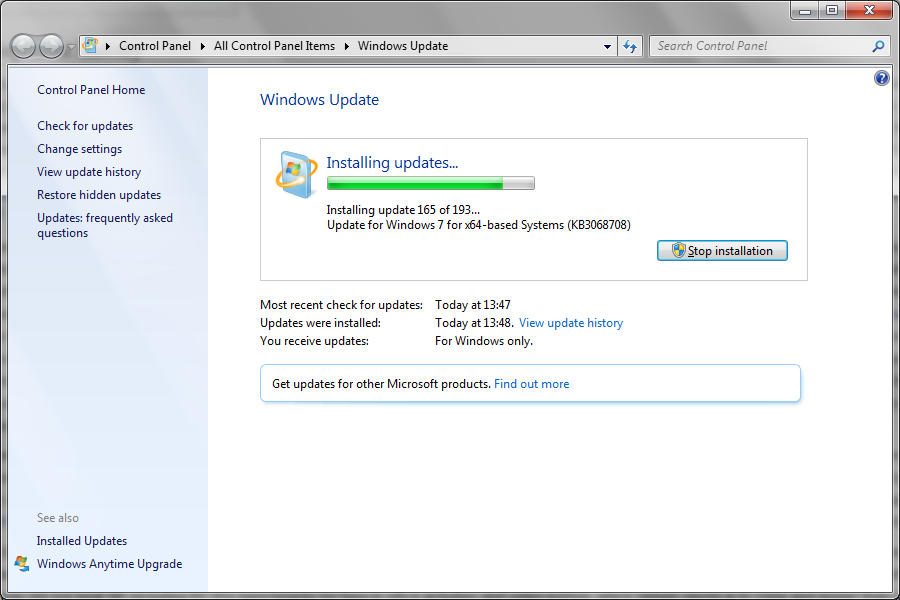Click the Windows Anytime Upgrade flag icon
900x600 pixels.
[22, 564]
